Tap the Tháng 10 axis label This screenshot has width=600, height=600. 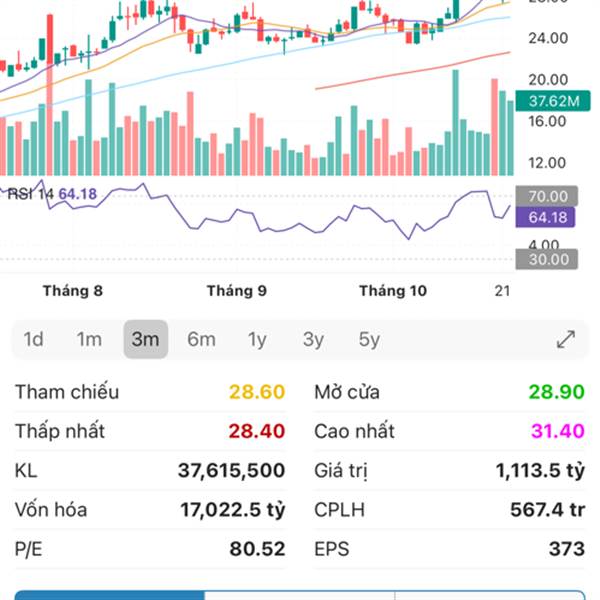click(x=393, y=291)
